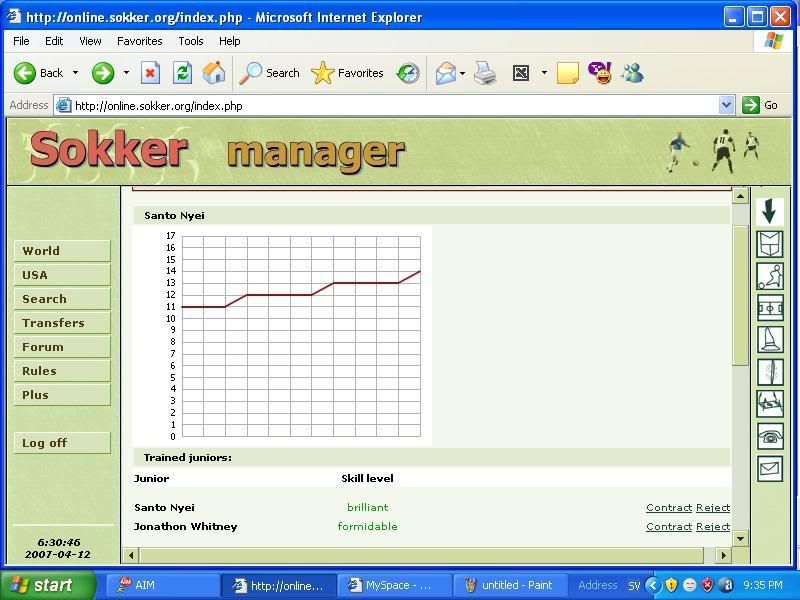Image resolution: width=800 pixels, height=600 pixels.
Task: Open the football pitch icon in sidebar
Action: coord(769,307)
